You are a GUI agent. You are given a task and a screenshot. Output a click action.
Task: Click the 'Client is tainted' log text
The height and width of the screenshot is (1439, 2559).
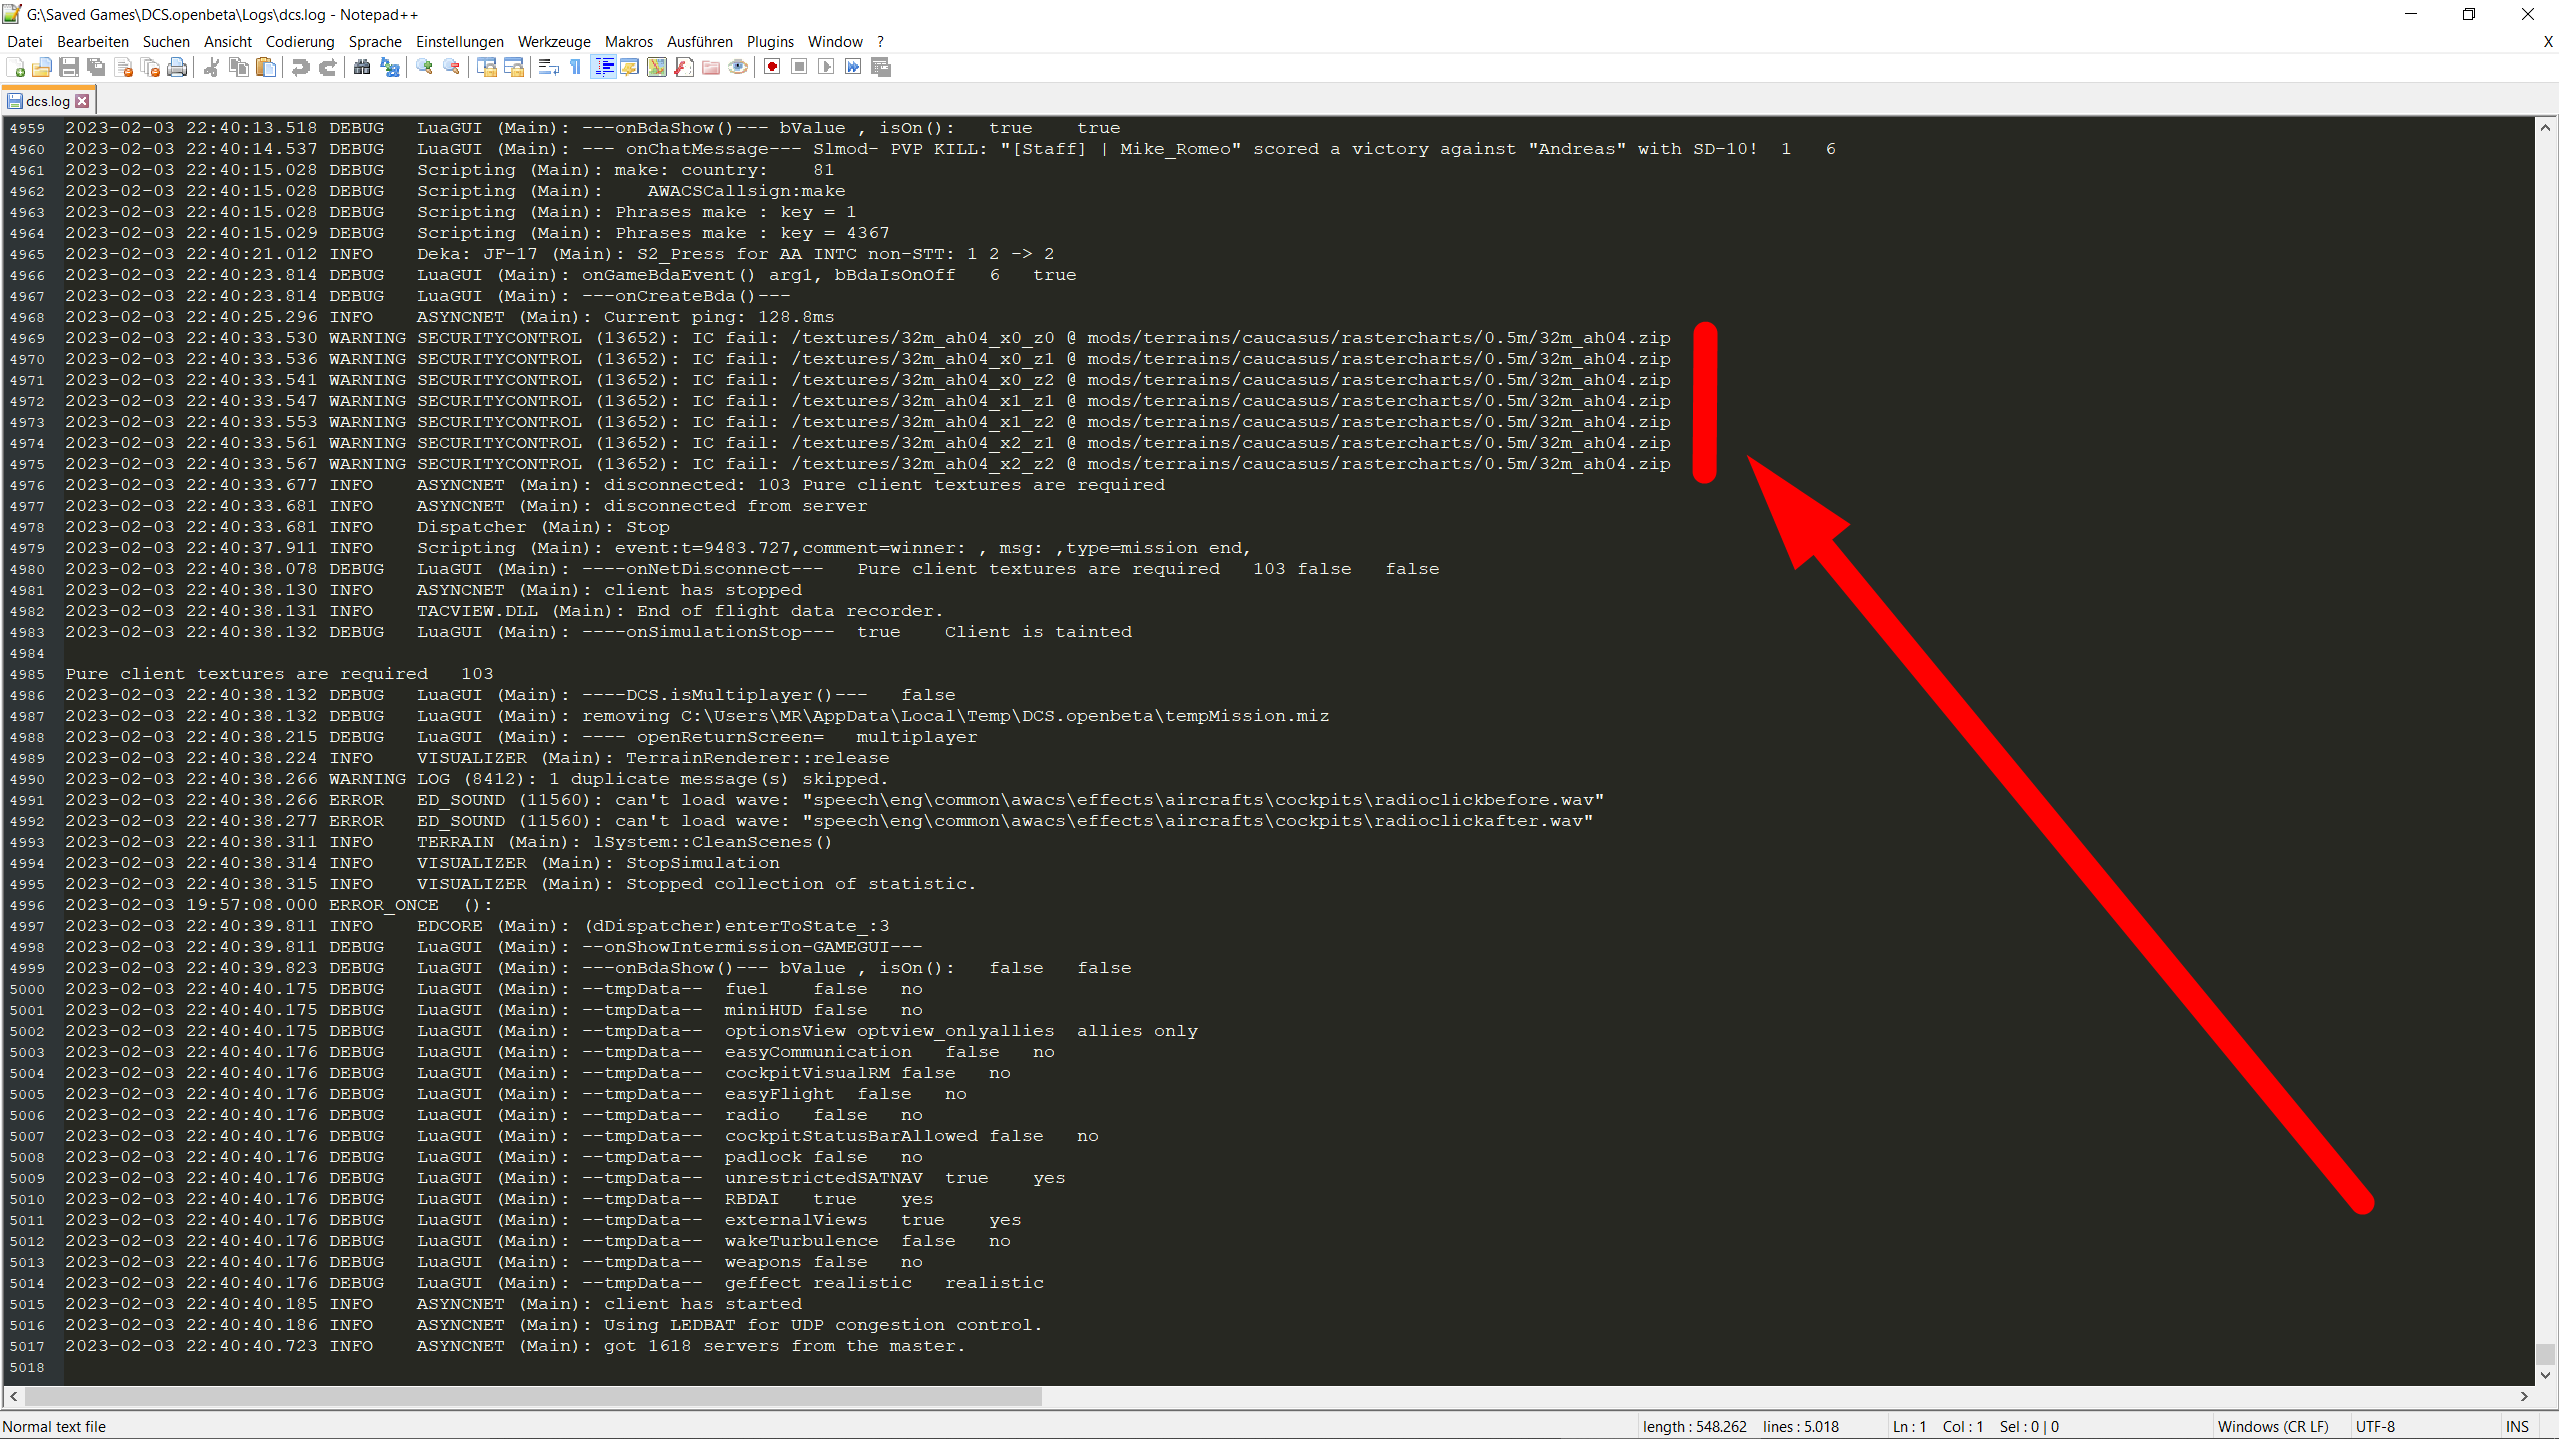click(1038, 632)
